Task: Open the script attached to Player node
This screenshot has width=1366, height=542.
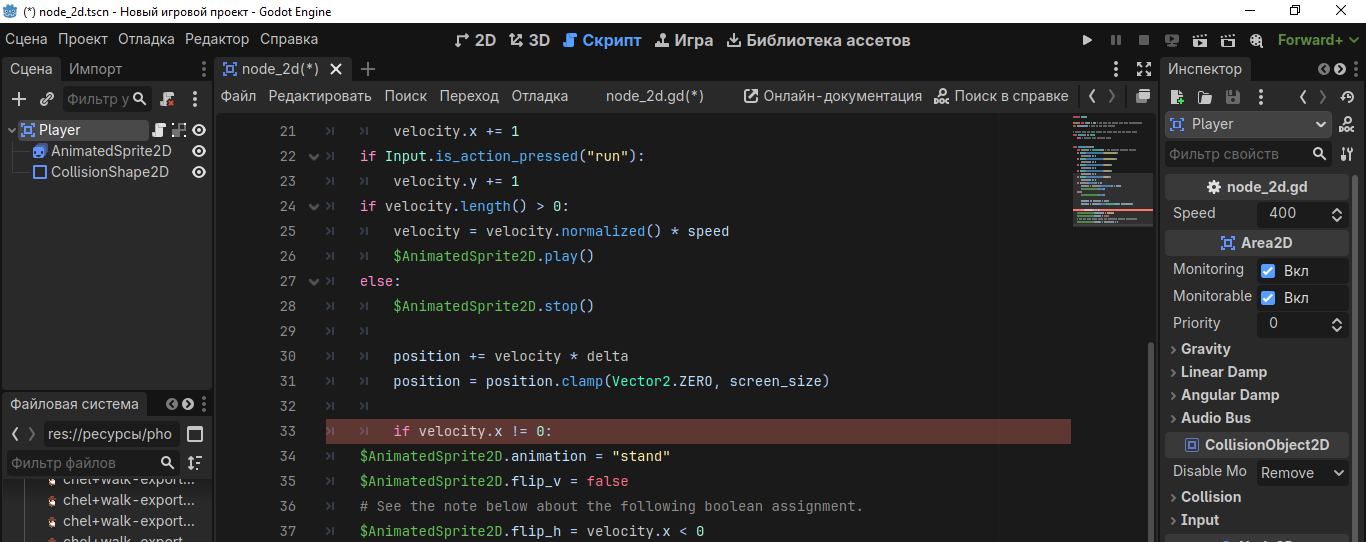Action: click(158, 130)
